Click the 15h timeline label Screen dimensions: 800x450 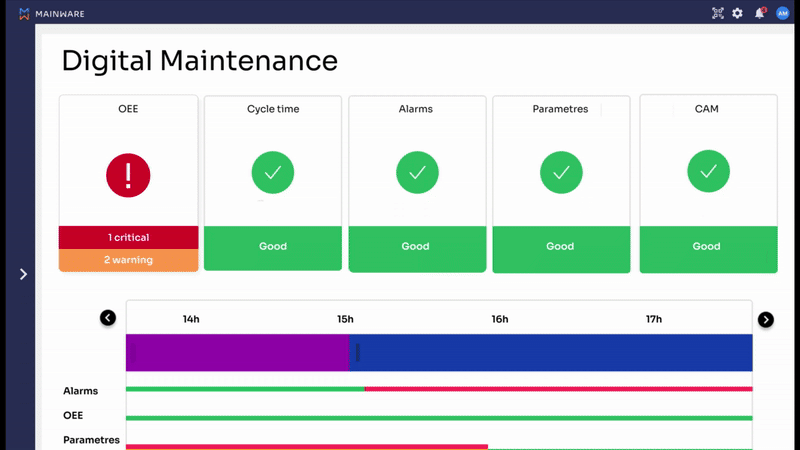[345, 319]
